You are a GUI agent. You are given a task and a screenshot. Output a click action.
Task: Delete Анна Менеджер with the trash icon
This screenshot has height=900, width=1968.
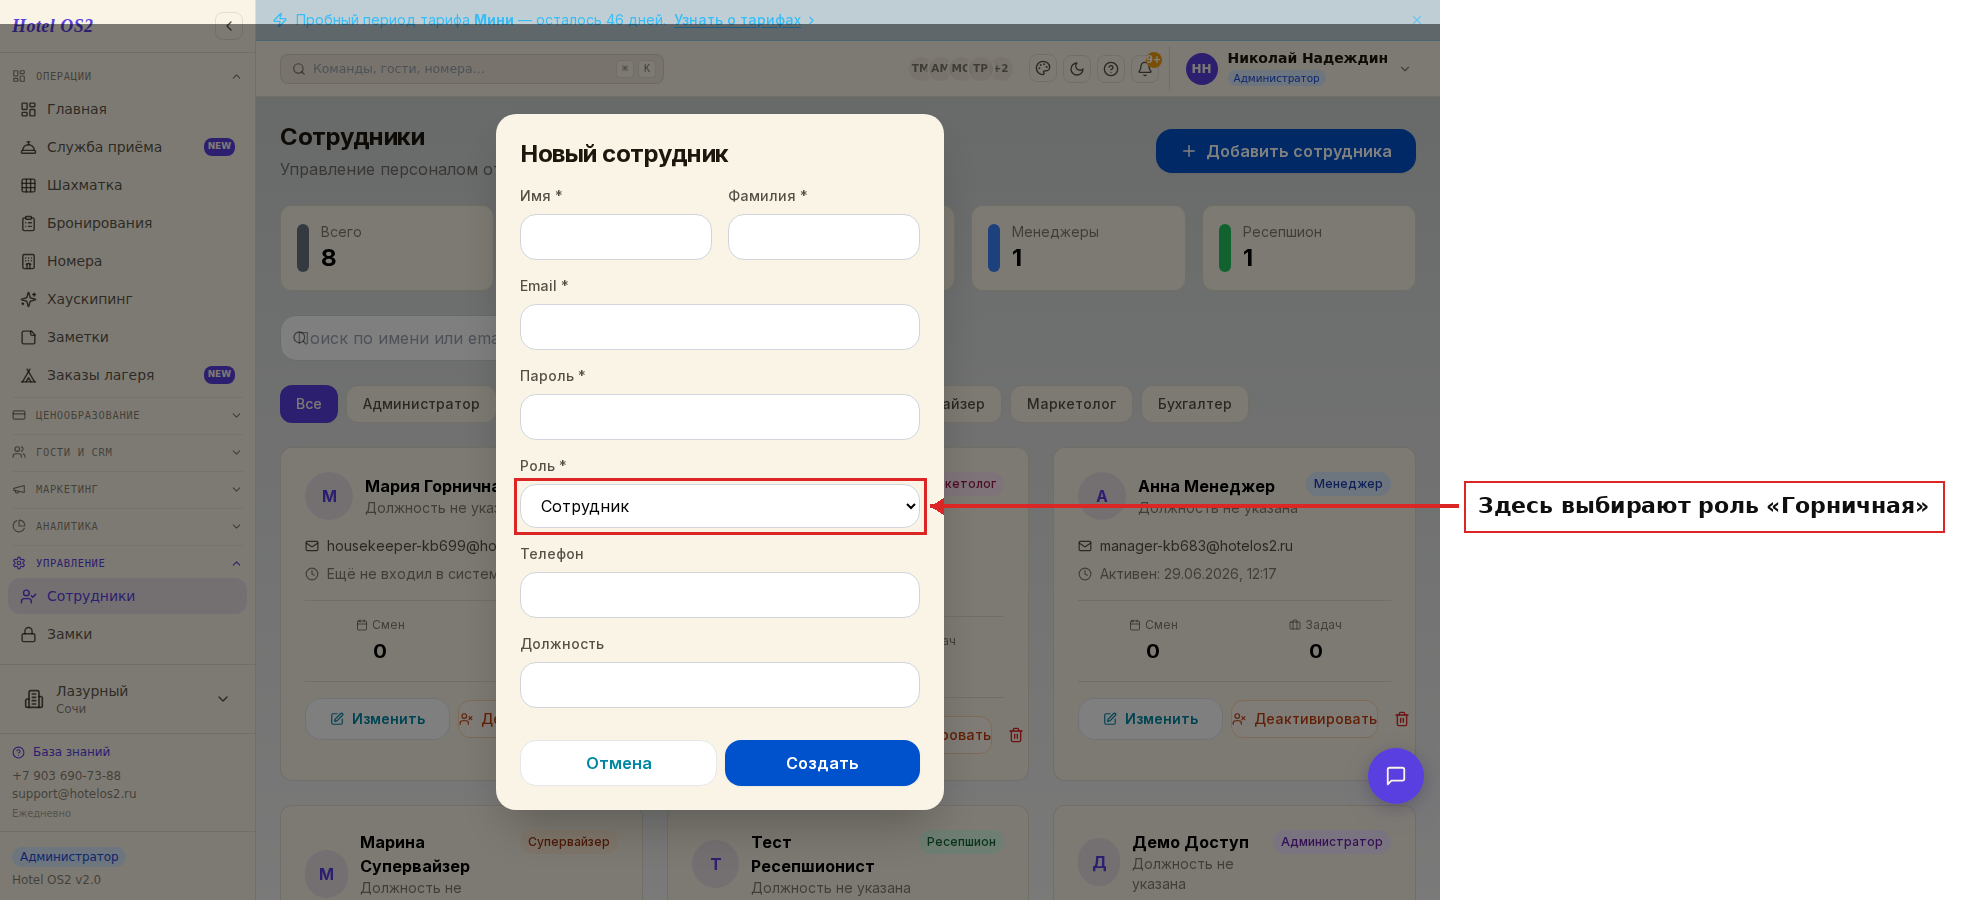point(1402,719)
